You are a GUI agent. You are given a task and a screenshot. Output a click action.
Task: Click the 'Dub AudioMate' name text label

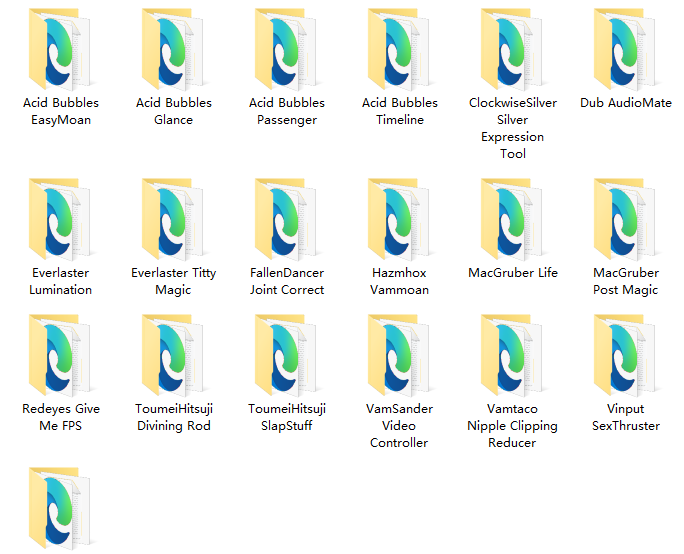point(626,103)
